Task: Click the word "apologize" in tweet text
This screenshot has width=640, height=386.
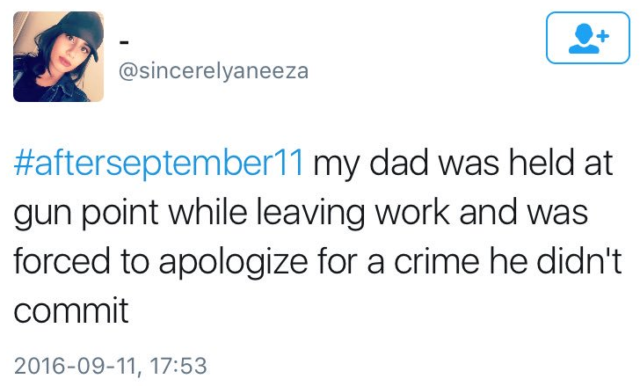Action: (x=233, y=263)
